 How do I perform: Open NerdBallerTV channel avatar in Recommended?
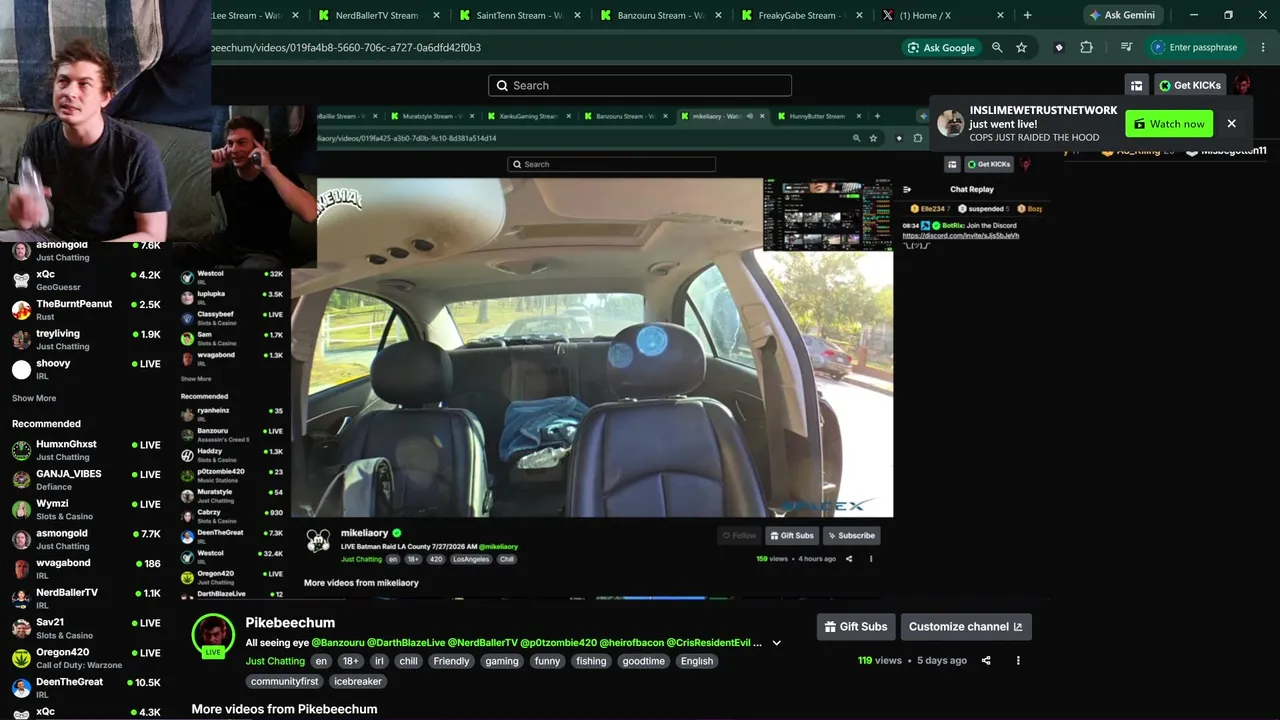[21, 599]
